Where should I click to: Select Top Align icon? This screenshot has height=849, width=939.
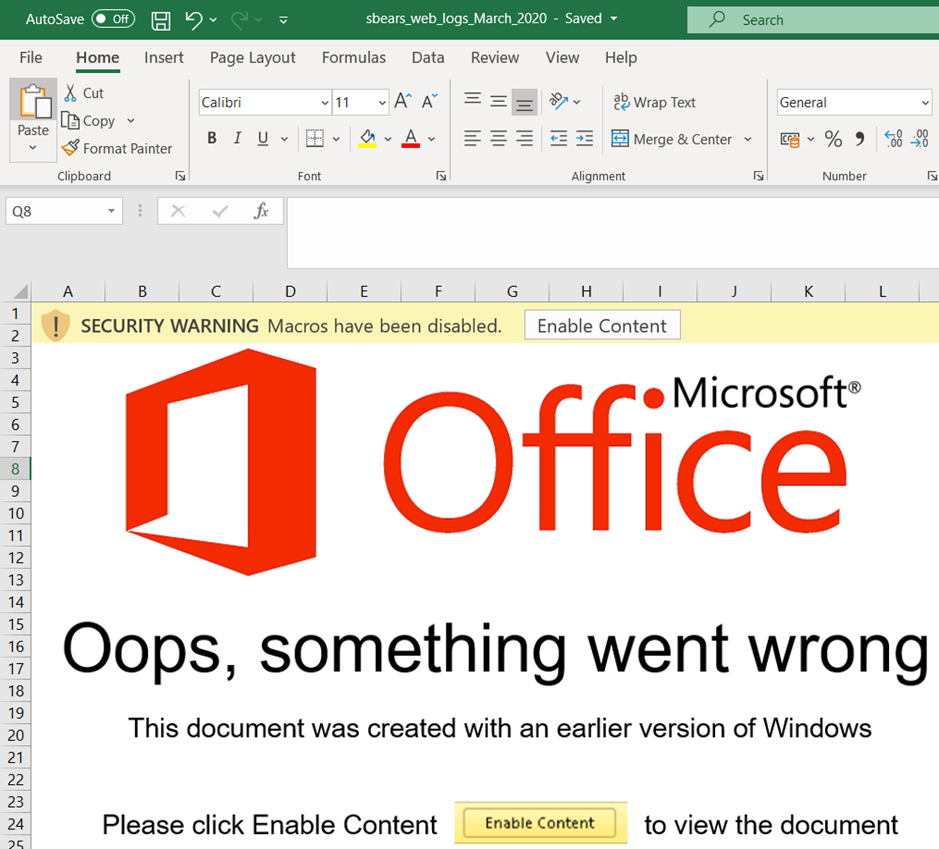(x=472, y=101)
